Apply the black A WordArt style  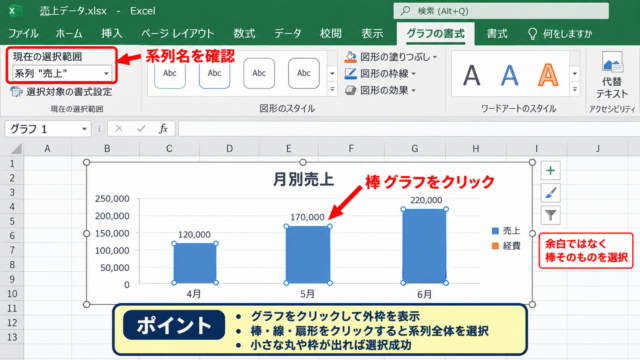(471, 76)
